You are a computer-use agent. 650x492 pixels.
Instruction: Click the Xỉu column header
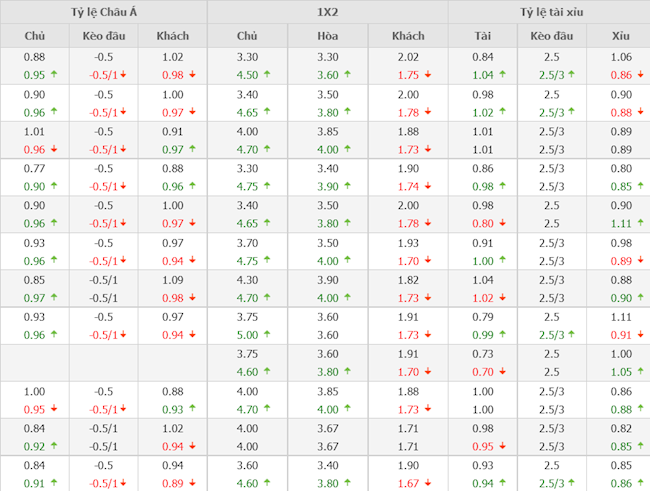click(x=621, y=36)
